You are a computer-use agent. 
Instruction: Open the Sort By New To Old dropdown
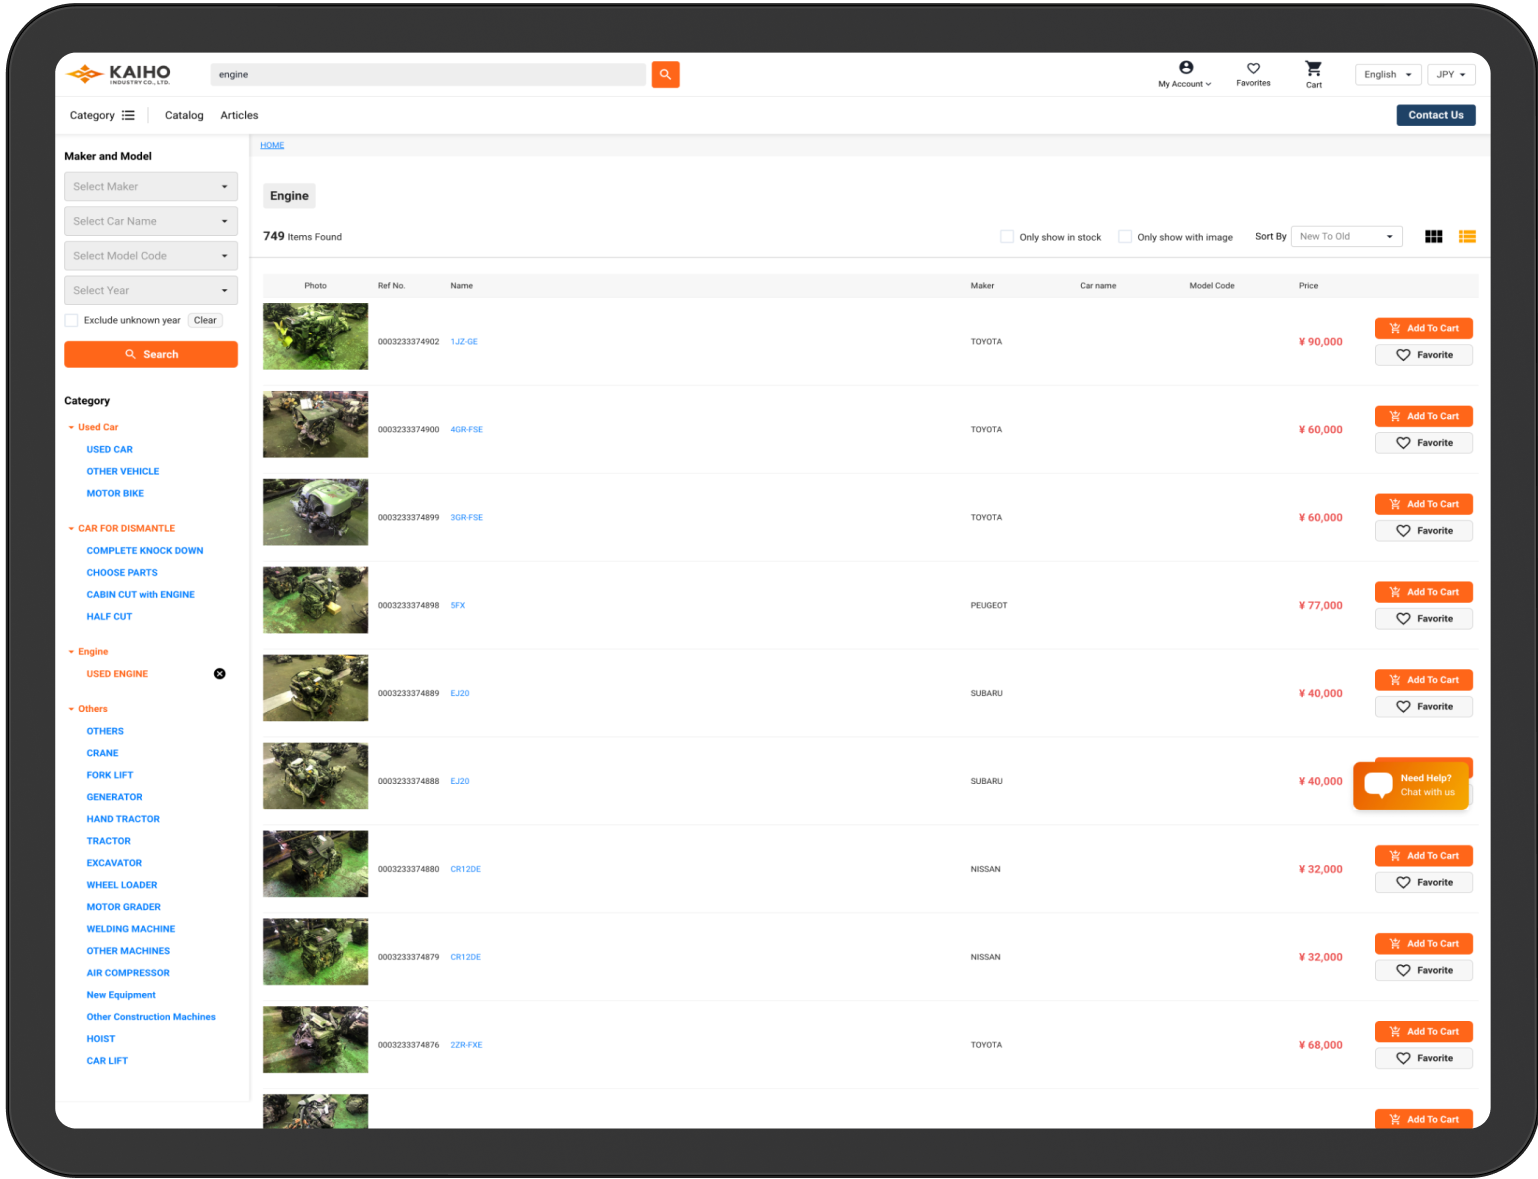pos(1346,237)
